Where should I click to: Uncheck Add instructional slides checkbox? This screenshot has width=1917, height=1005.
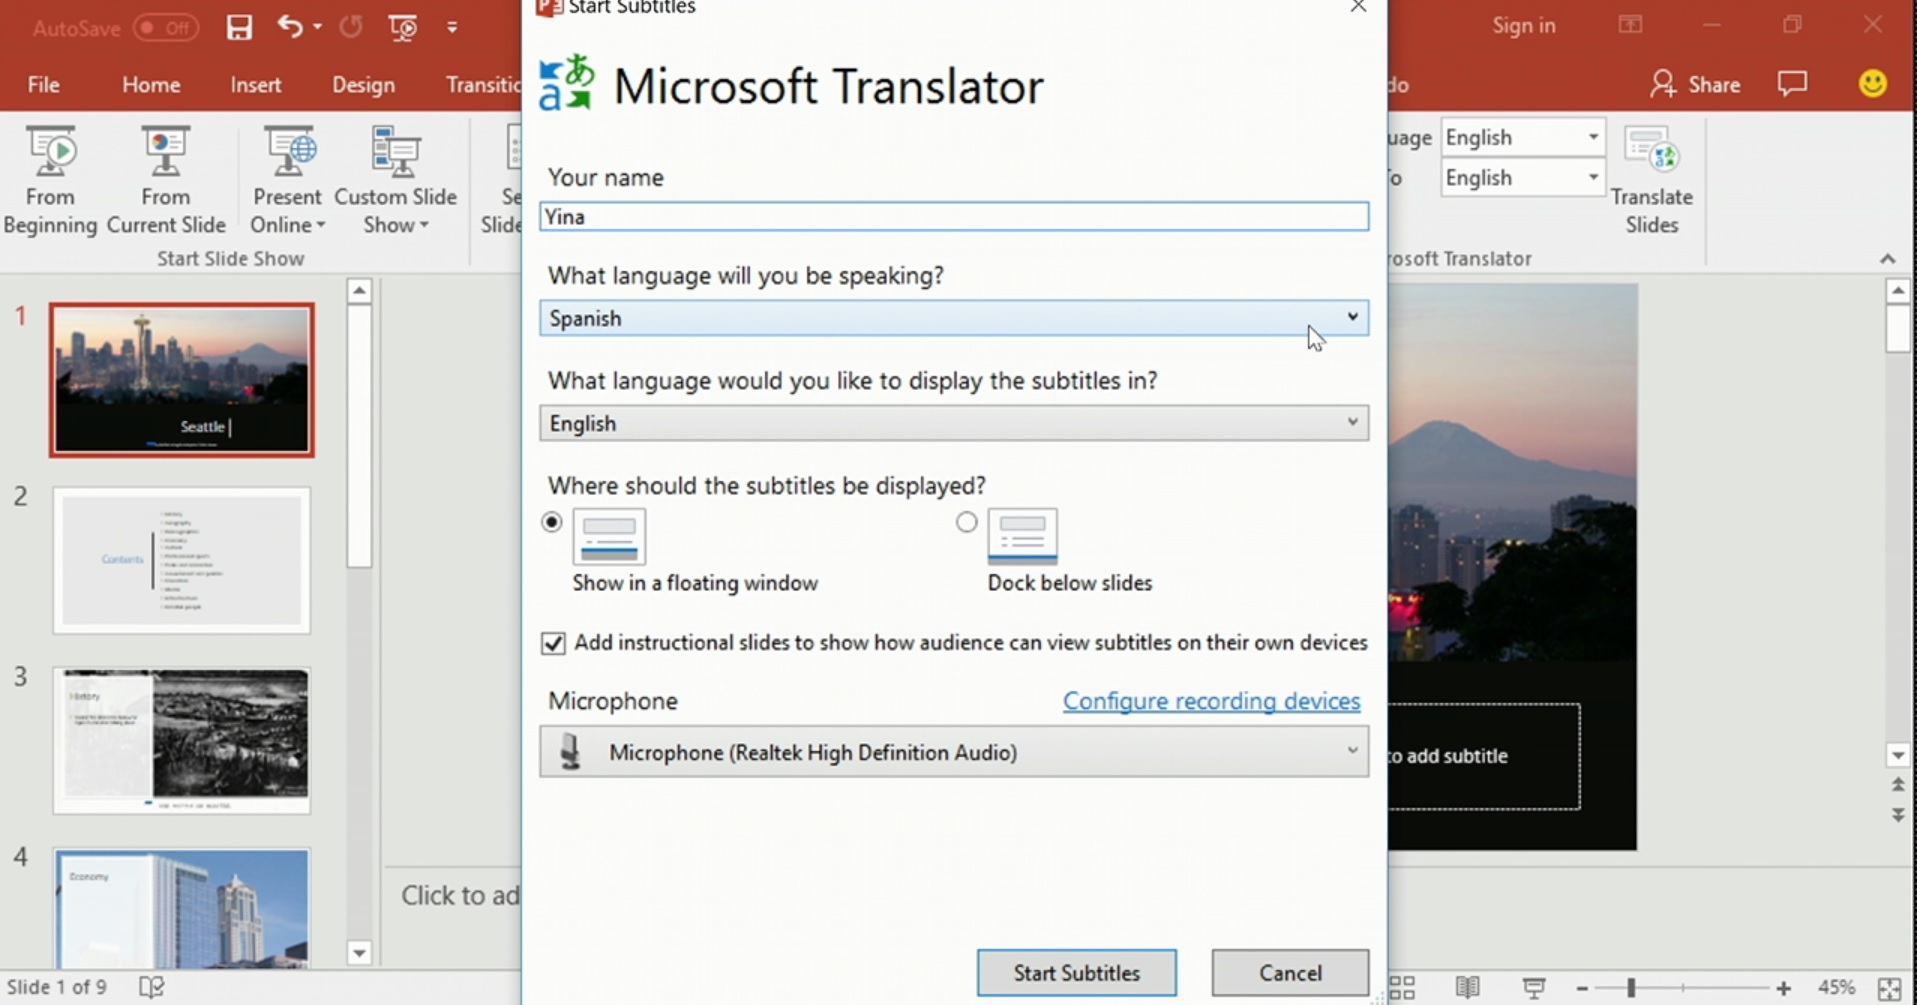(x=553, y=643)
